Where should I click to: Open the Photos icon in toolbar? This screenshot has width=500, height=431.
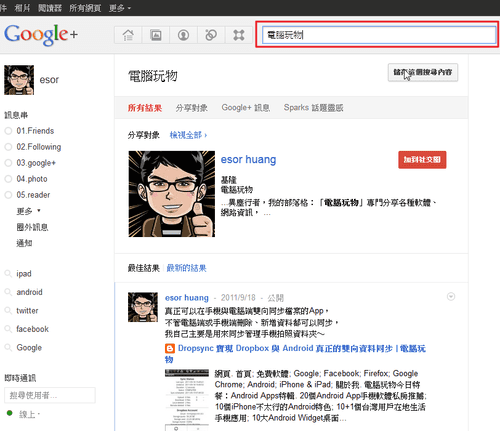156,35
